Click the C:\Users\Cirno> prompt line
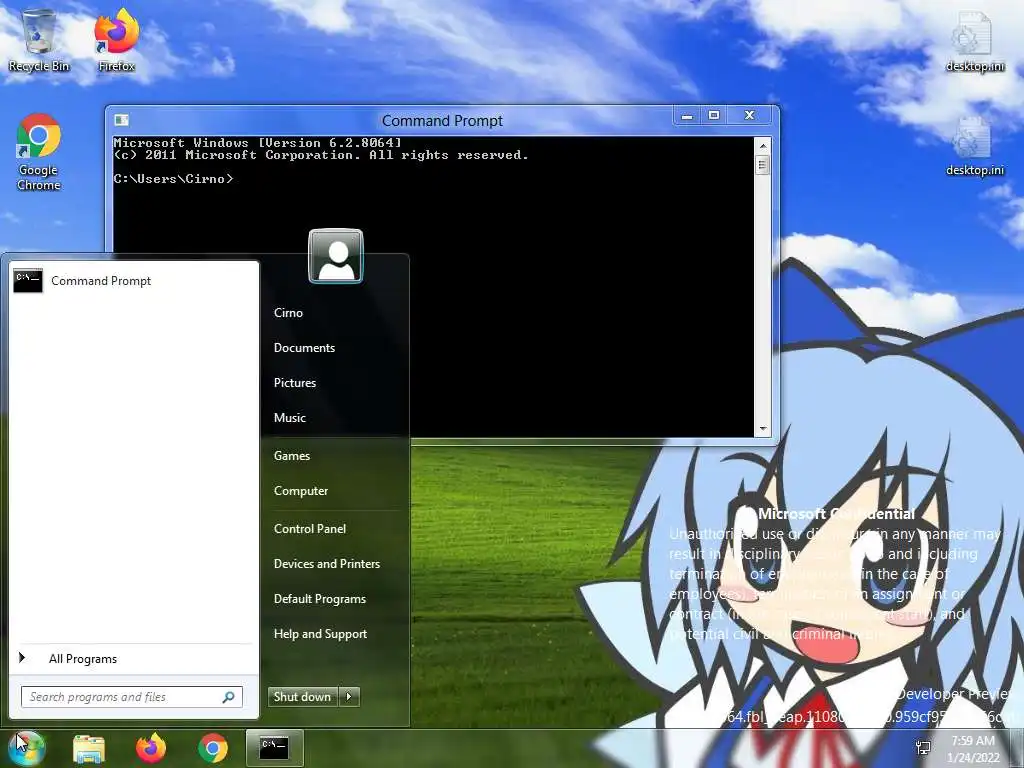Screen dimensions: 1024x768 pyautogui.click(x=173, y=179)
